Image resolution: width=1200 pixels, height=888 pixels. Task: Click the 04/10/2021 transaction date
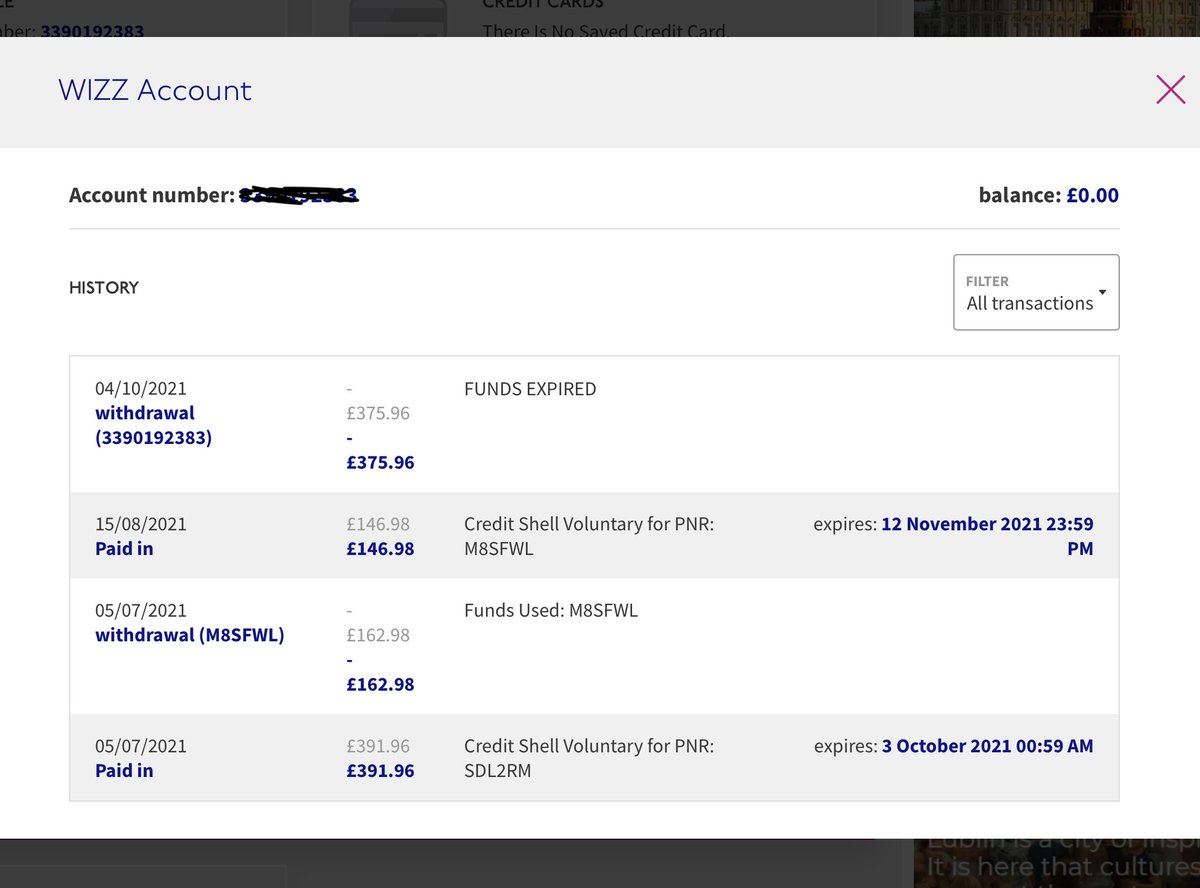tap(141, 388)
